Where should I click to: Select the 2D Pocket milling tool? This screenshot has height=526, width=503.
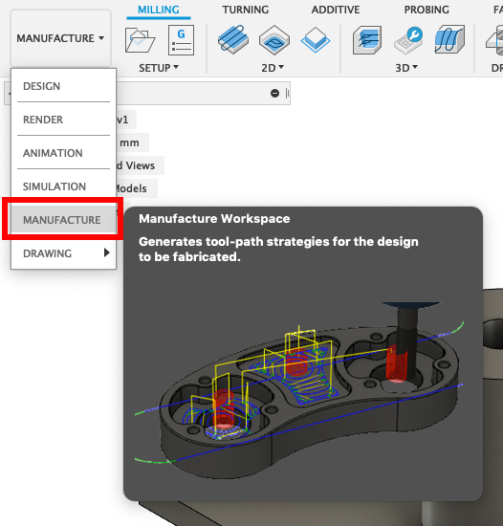pyautogui.click(x=274, y=40)
